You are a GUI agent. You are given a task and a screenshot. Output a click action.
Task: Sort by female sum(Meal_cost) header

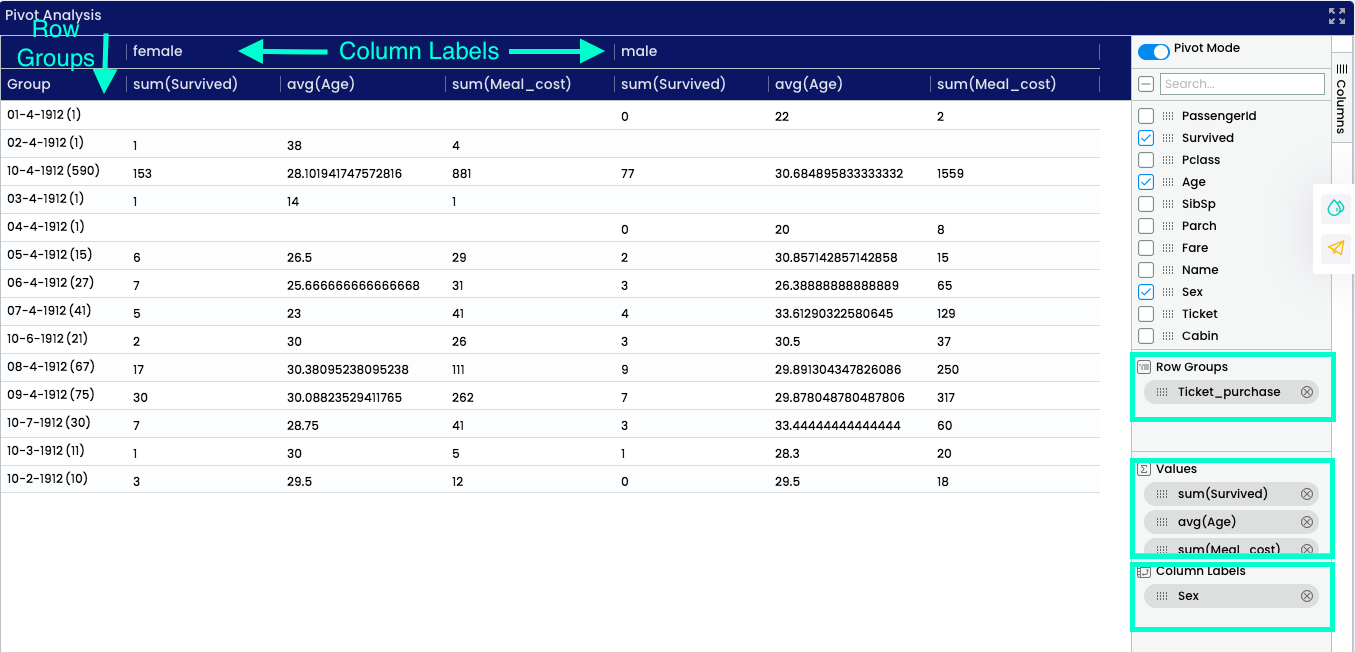tap(512, 84)
